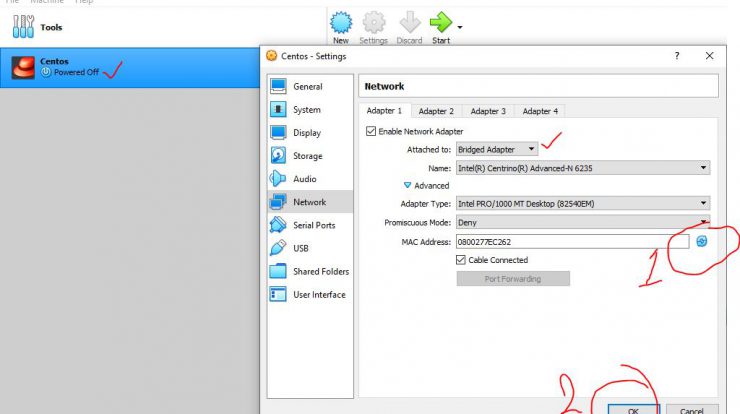Click the Network section heading text
This screenshot has height=414, width=740.
[384, 86]
